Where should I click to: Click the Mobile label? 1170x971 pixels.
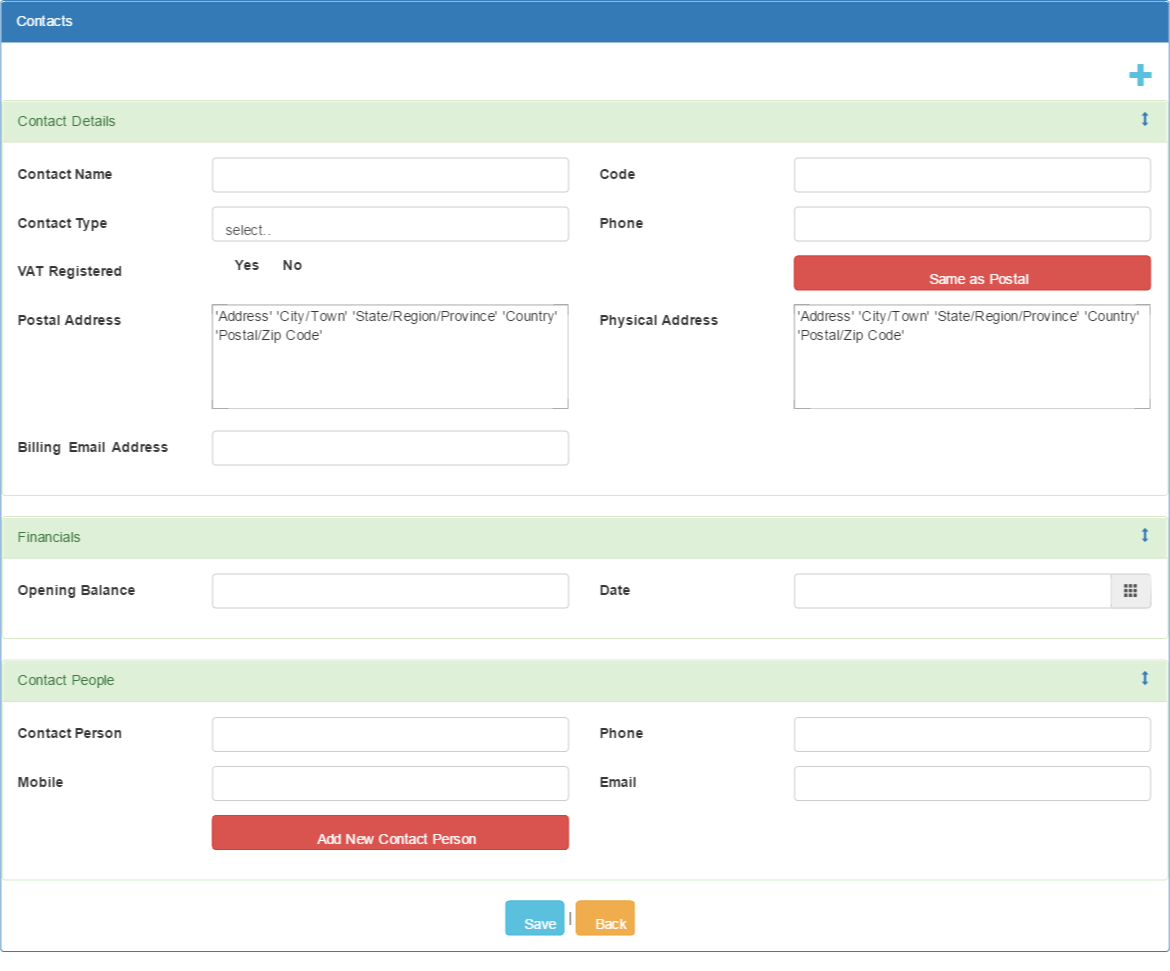click(40, 782)
